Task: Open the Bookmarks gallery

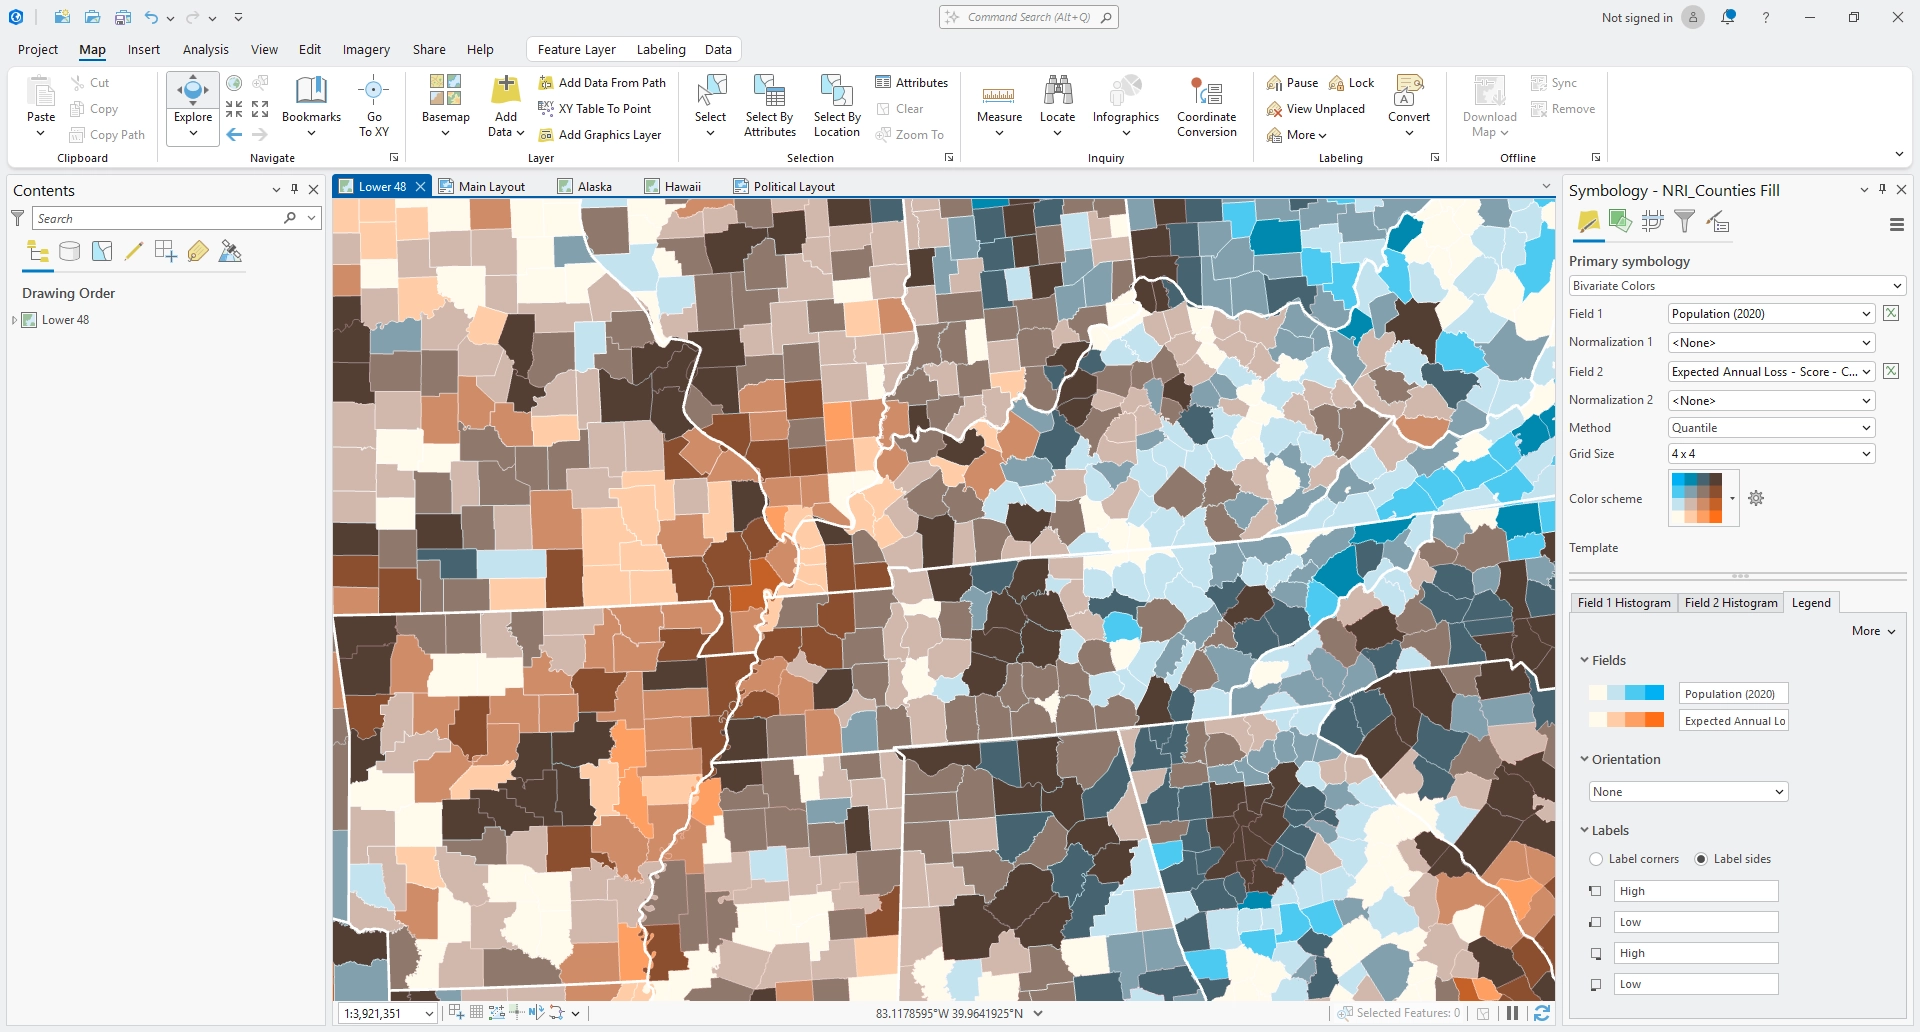Action: point(311,106)
